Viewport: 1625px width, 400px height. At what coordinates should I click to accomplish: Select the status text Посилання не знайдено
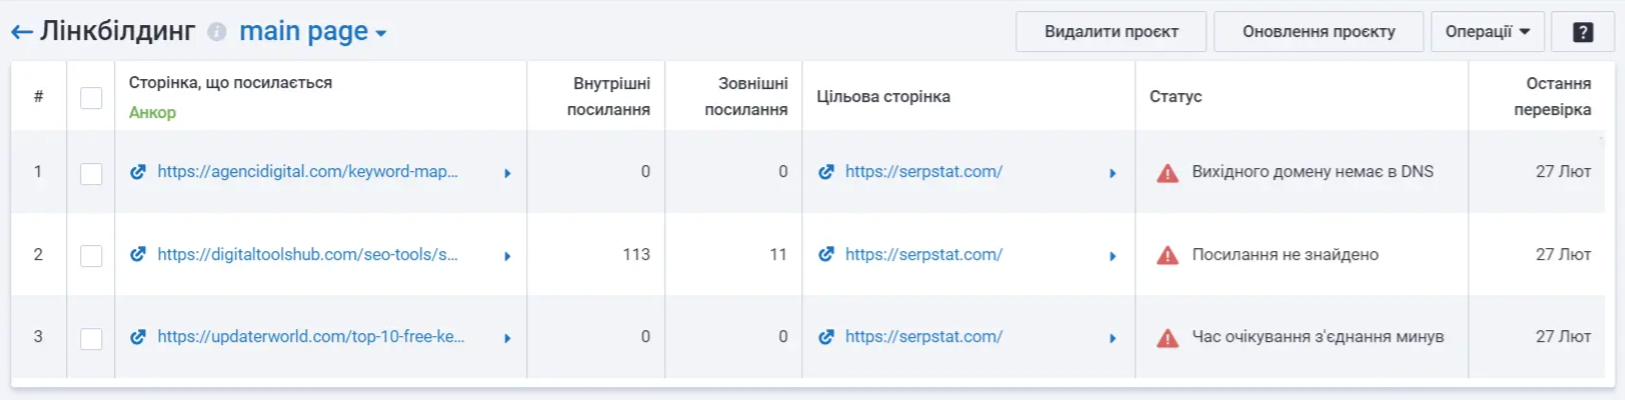coord(1285,254)
